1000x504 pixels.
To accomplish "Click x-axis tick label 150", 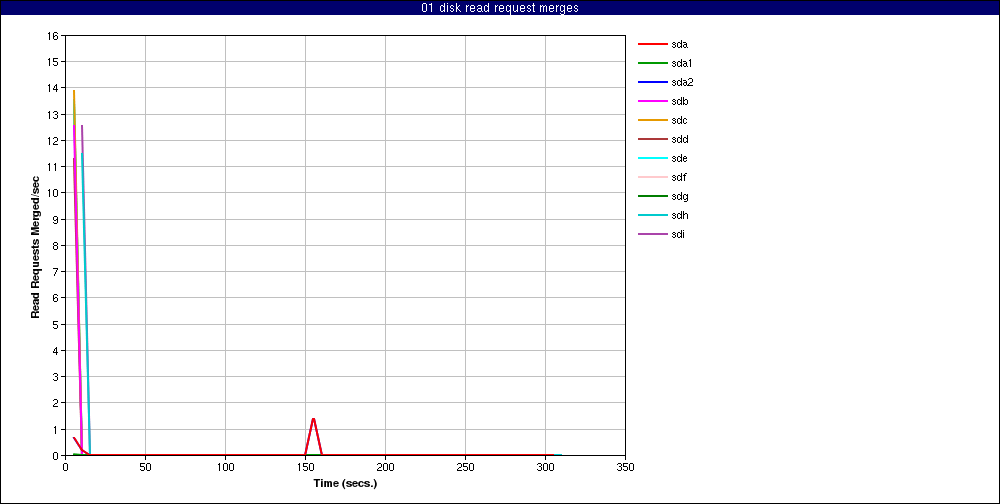I will click(305, 467).
